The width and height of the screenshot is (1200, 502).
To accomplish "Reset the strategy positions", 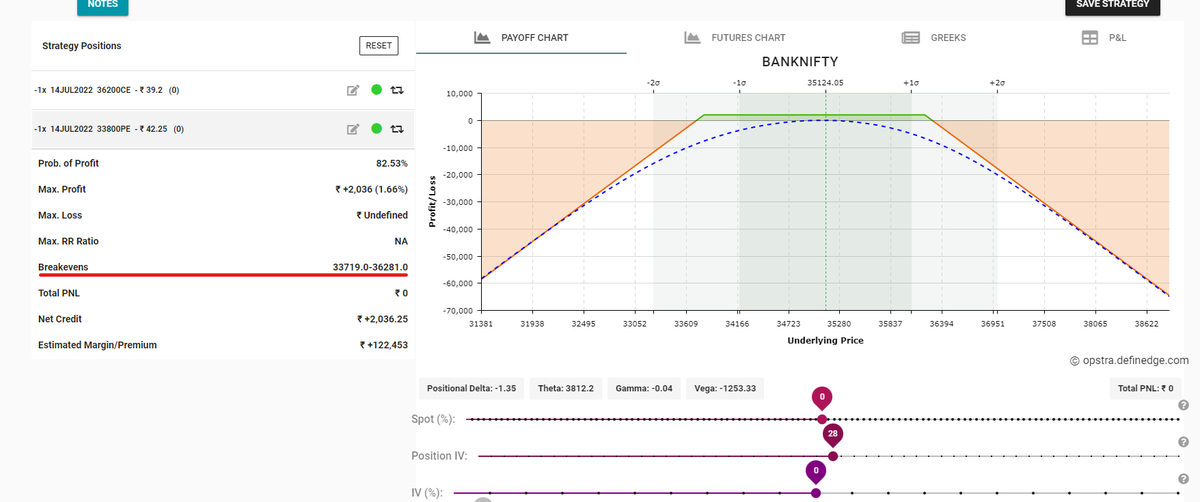I will [379, 45].
